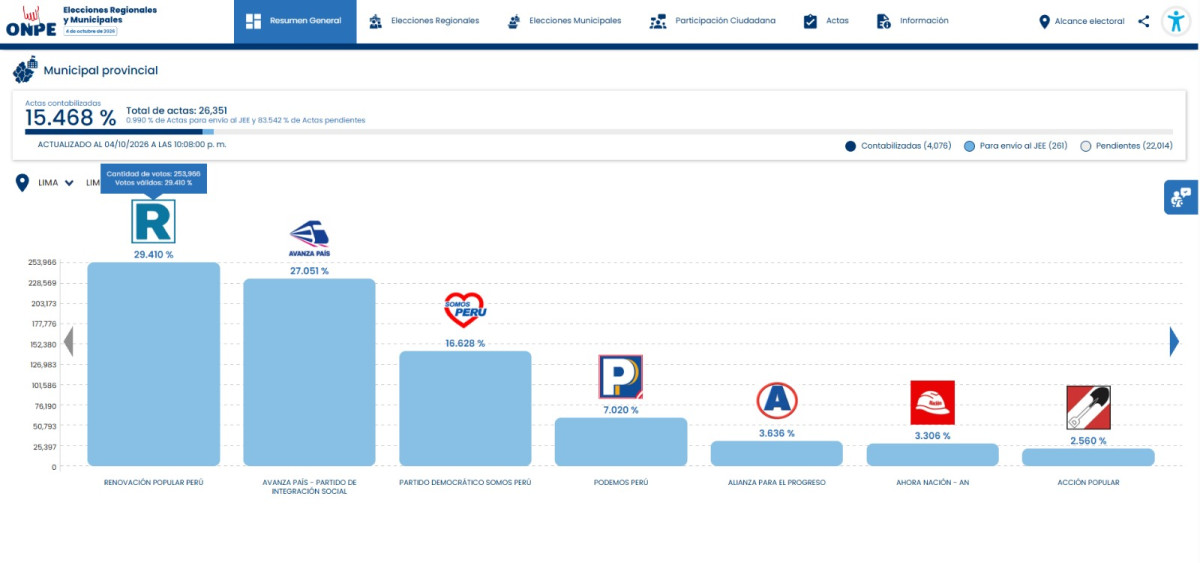This screenshot has height=563, width=1200.
Task: Click Alcance electoral link
Action: tap(1081, 21)
